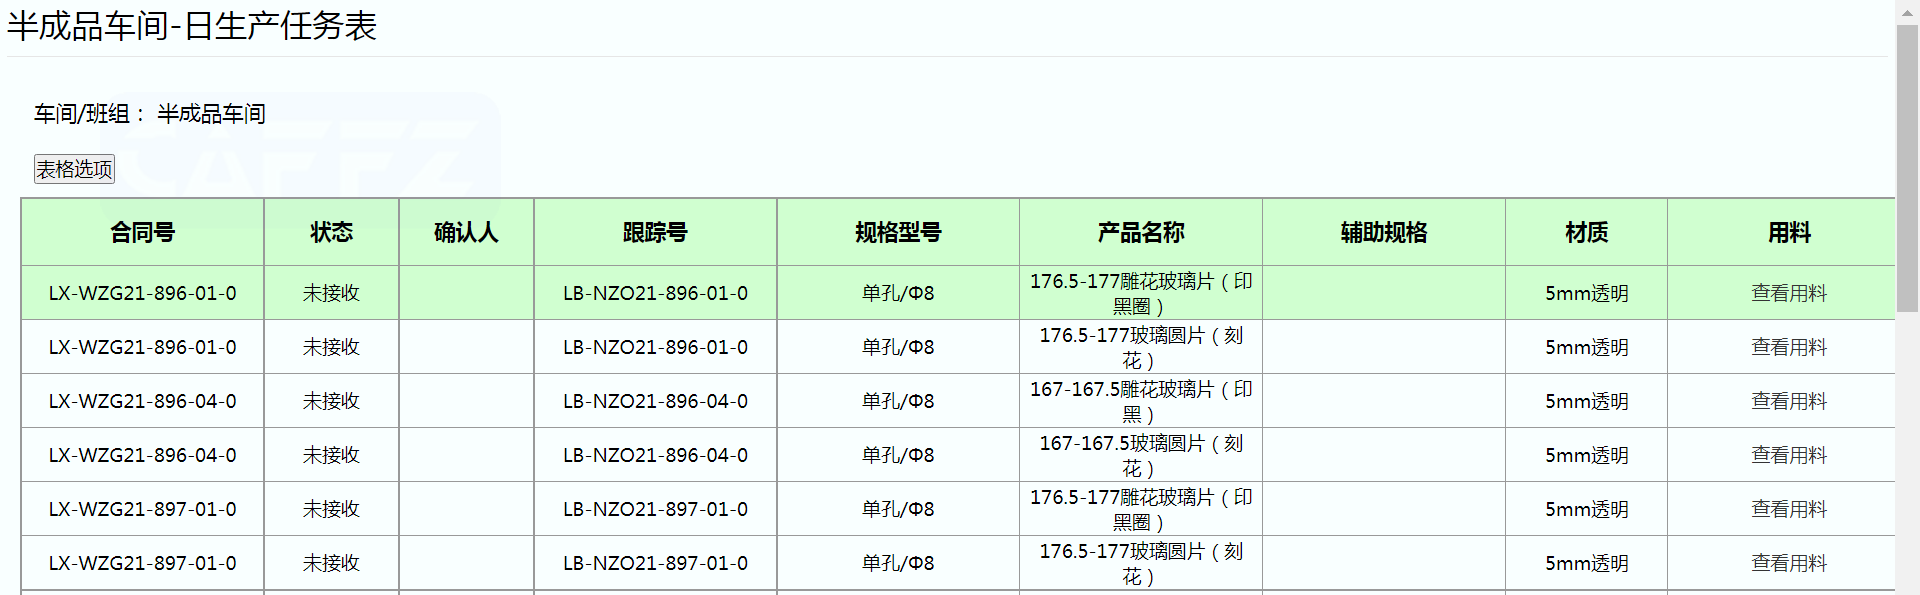The height and width of the screenshot is (595, 1920).
Task: Click the 跟踪号 column header
Action: pos(655,232)
